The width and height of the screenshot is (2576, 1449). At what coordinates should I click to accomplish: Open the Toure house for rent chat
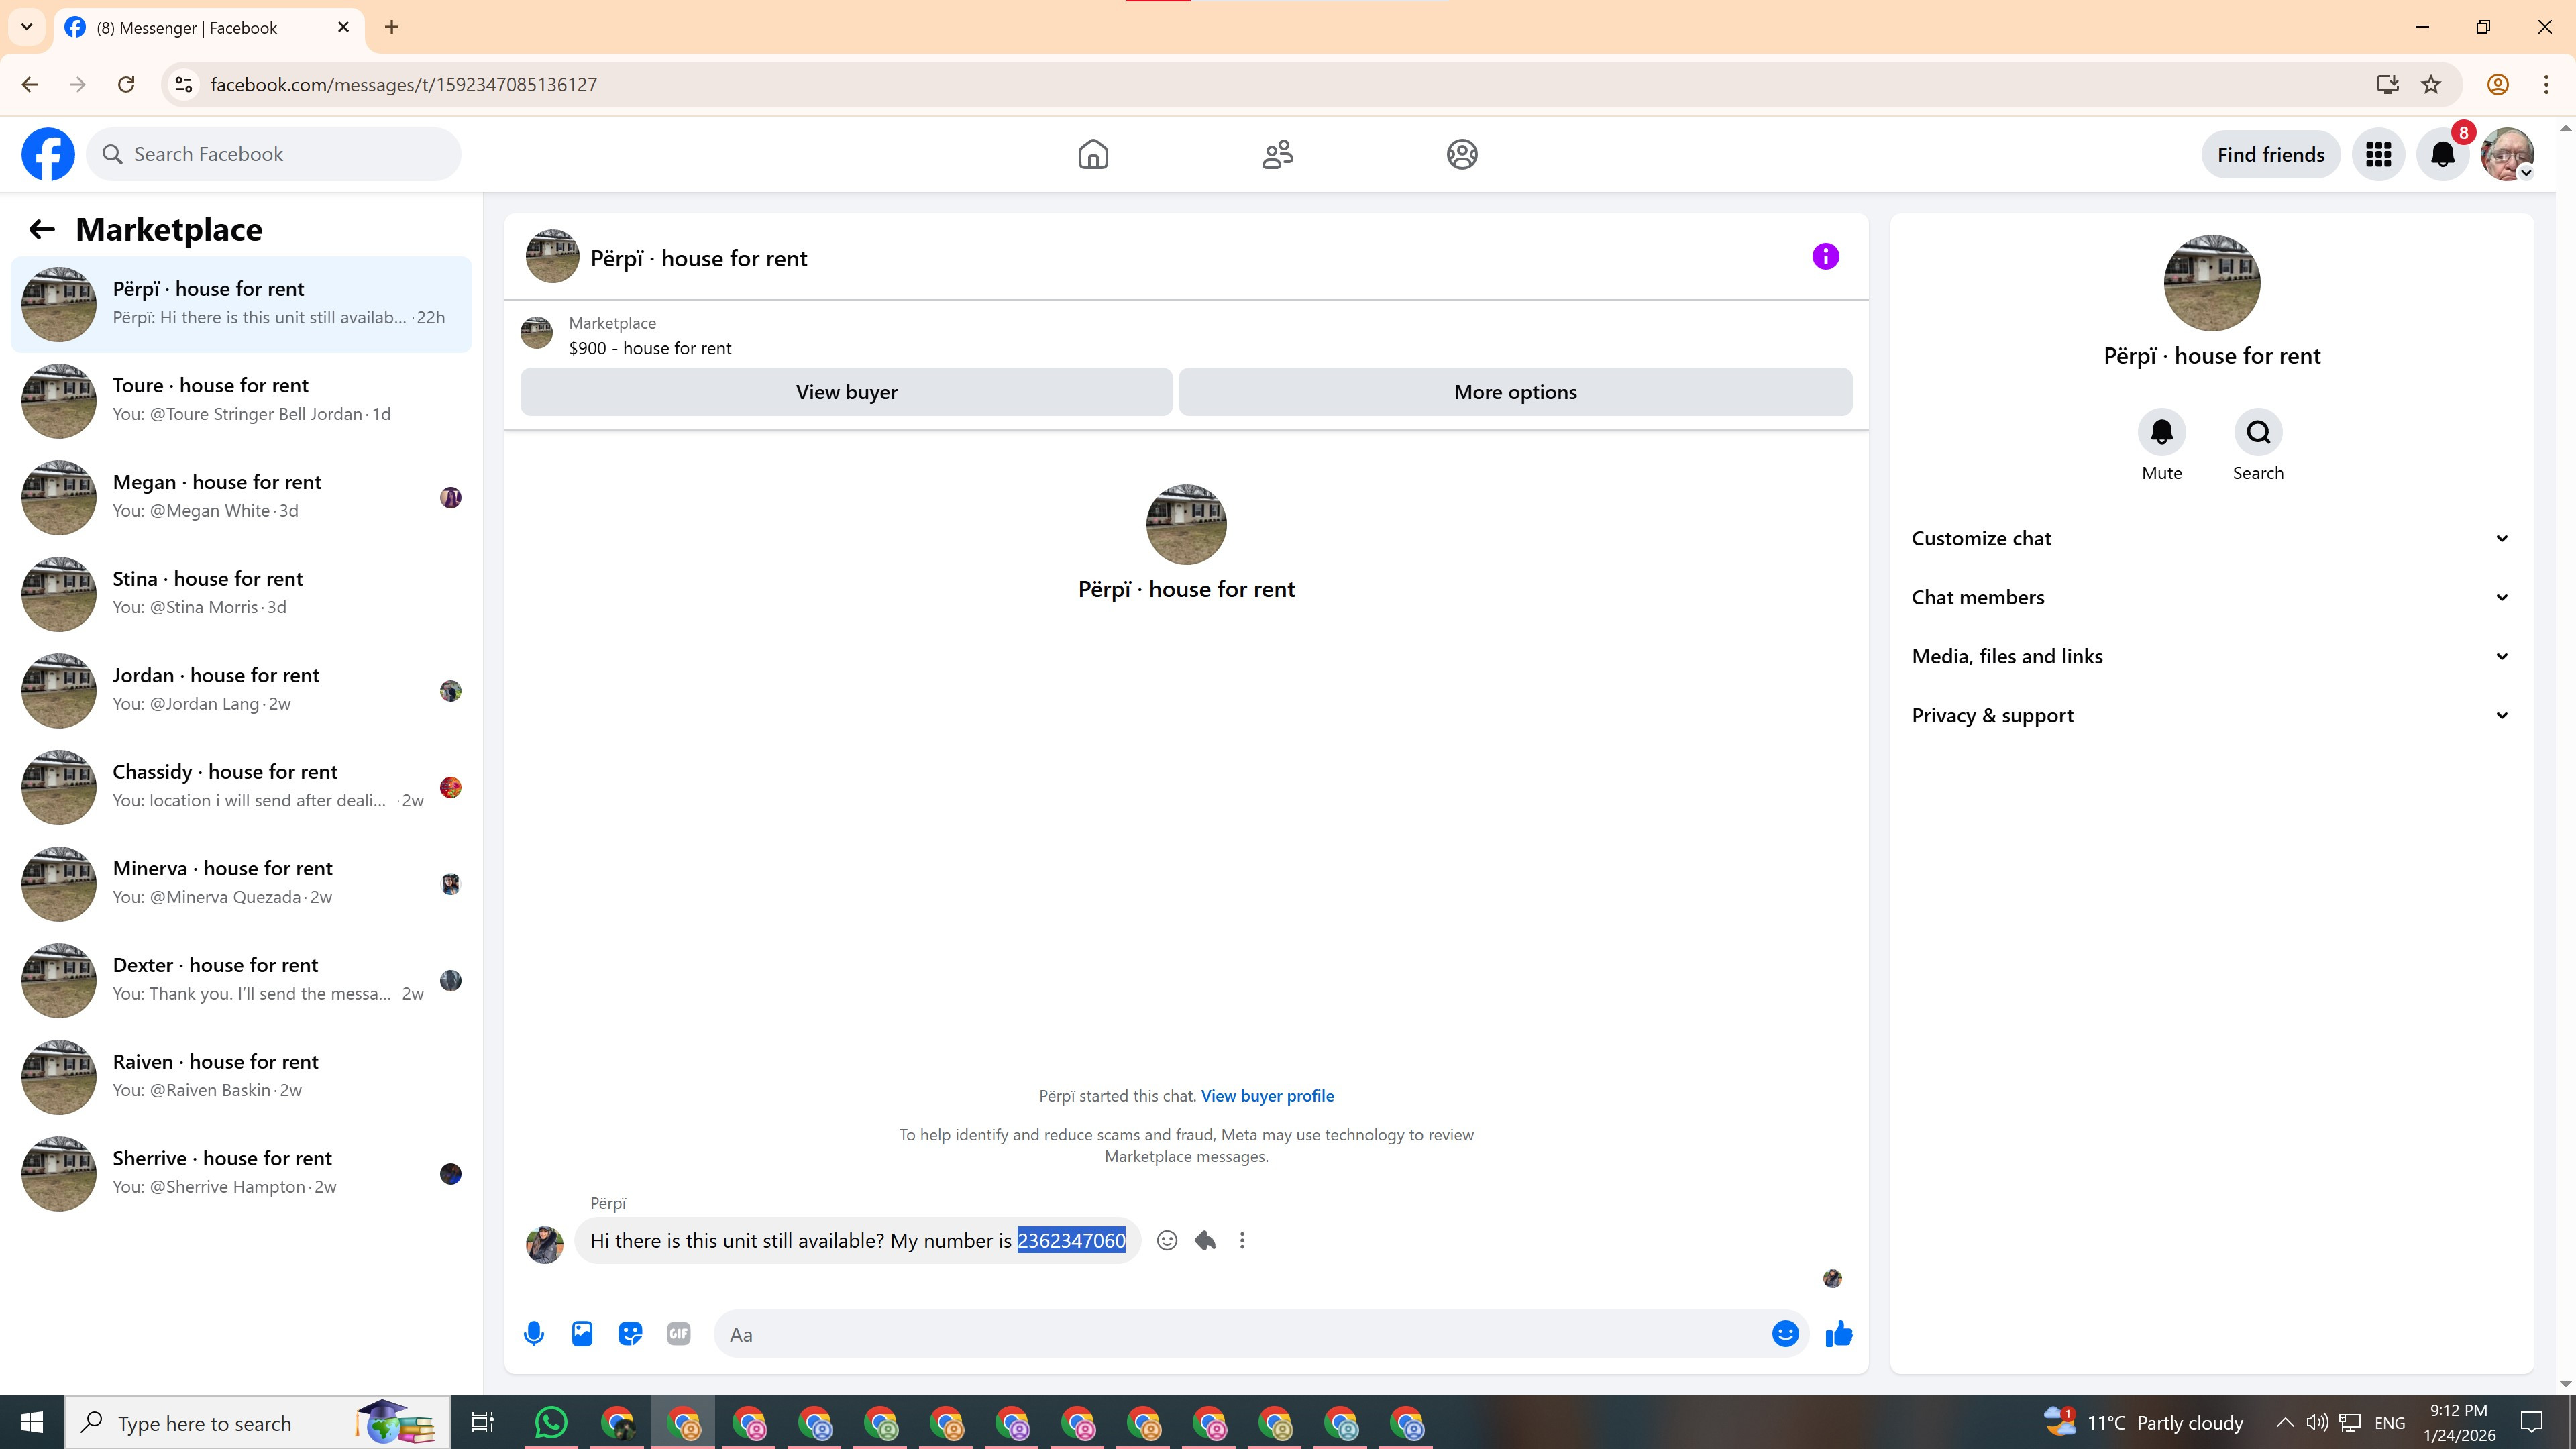tap(241, 400)
